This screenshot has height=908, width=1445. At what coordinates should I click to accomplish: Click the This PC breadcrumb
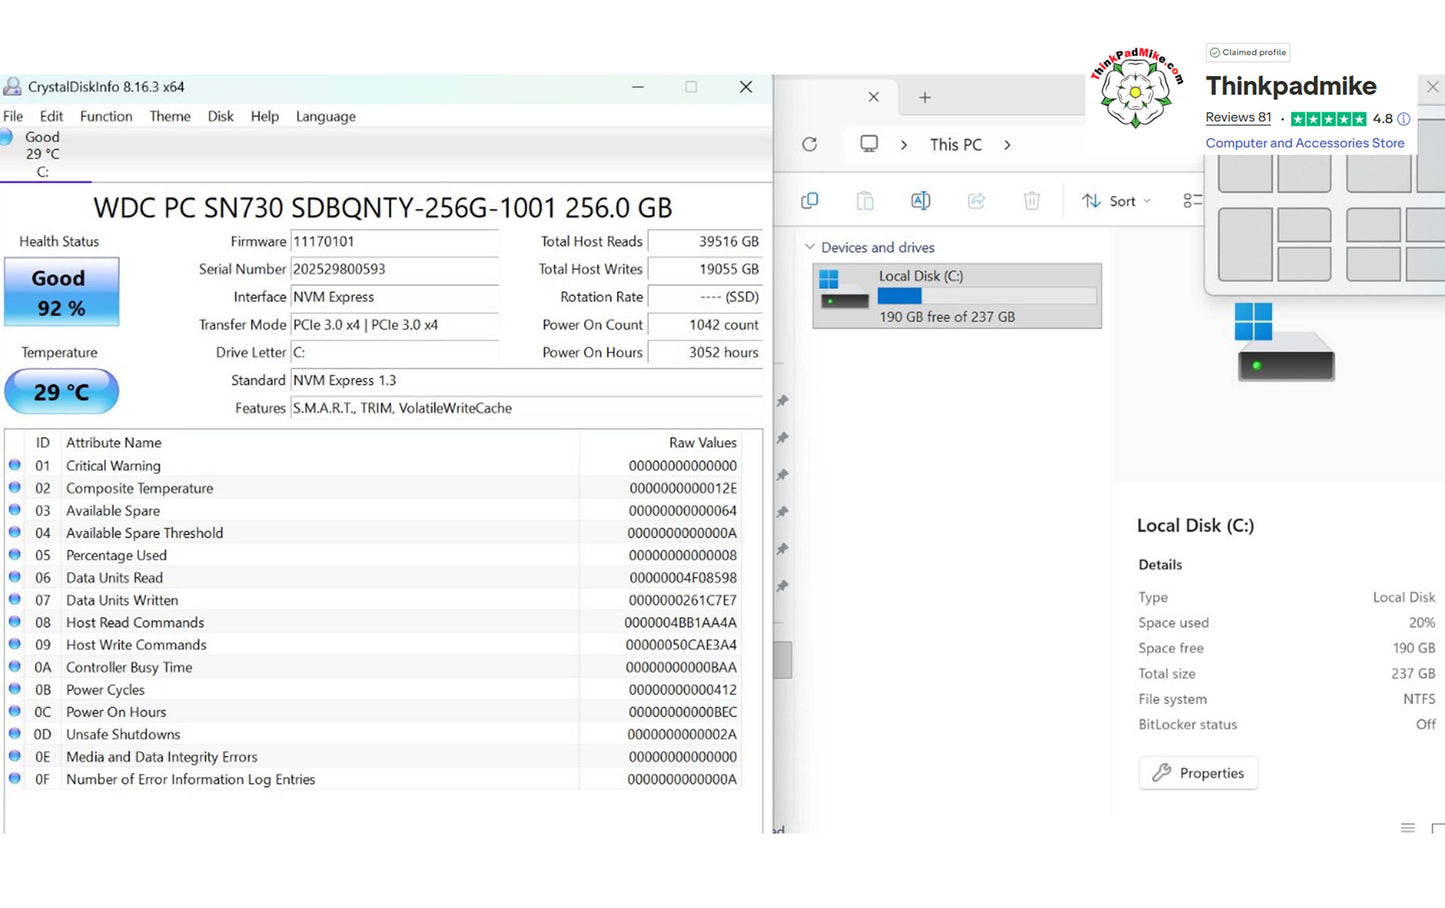tap(956, 145)
